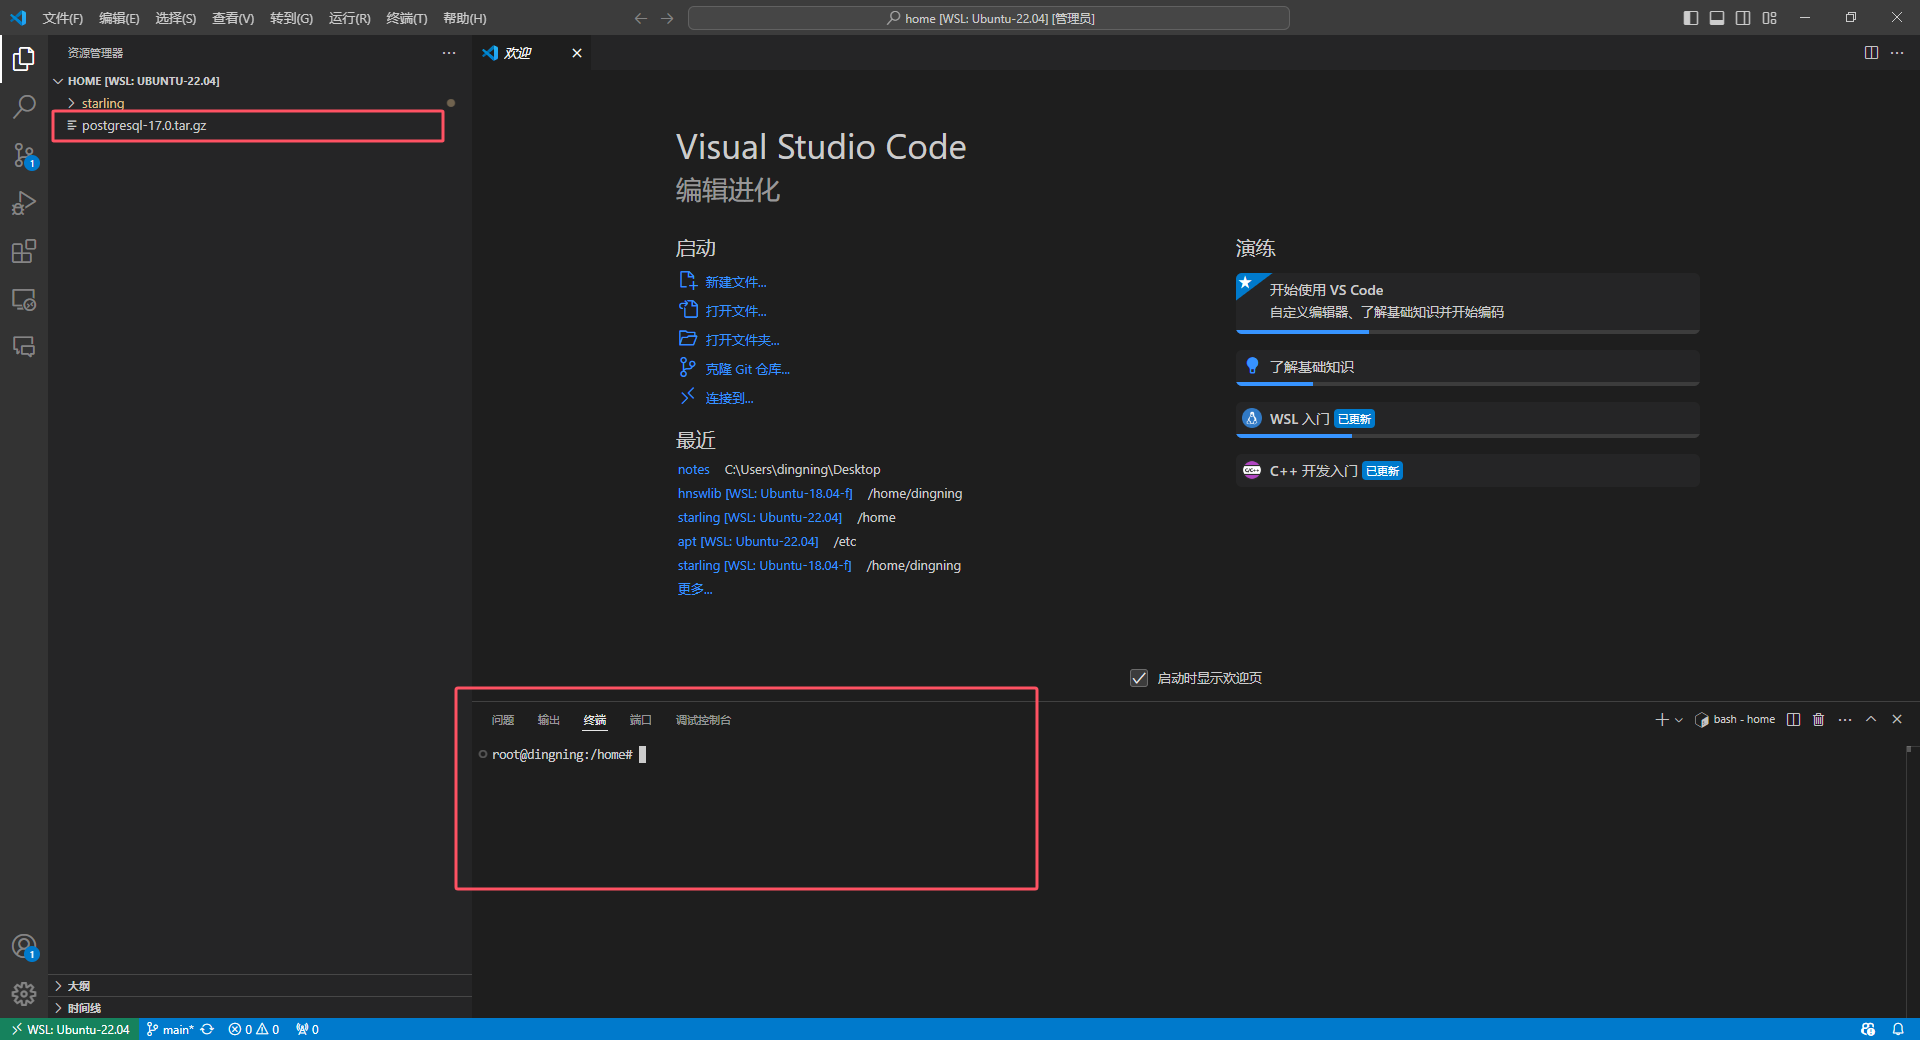Screen dimensions: 1920x1040
Task: Click the main* git branch indicator
Action: [169, 1029]
